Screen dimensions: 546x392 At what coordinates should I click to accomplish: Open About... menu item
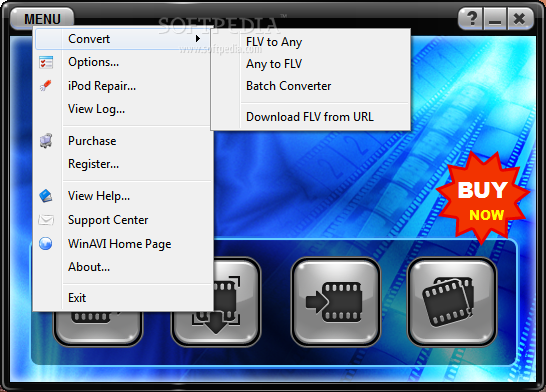click(x=123, y=267)
